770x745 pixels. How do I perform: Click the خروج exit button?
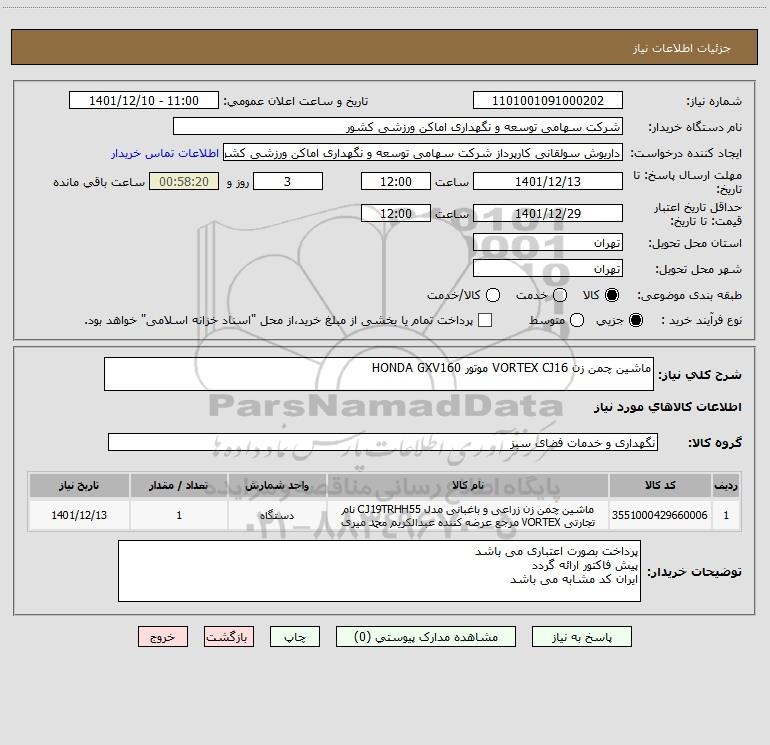(163, 637)
